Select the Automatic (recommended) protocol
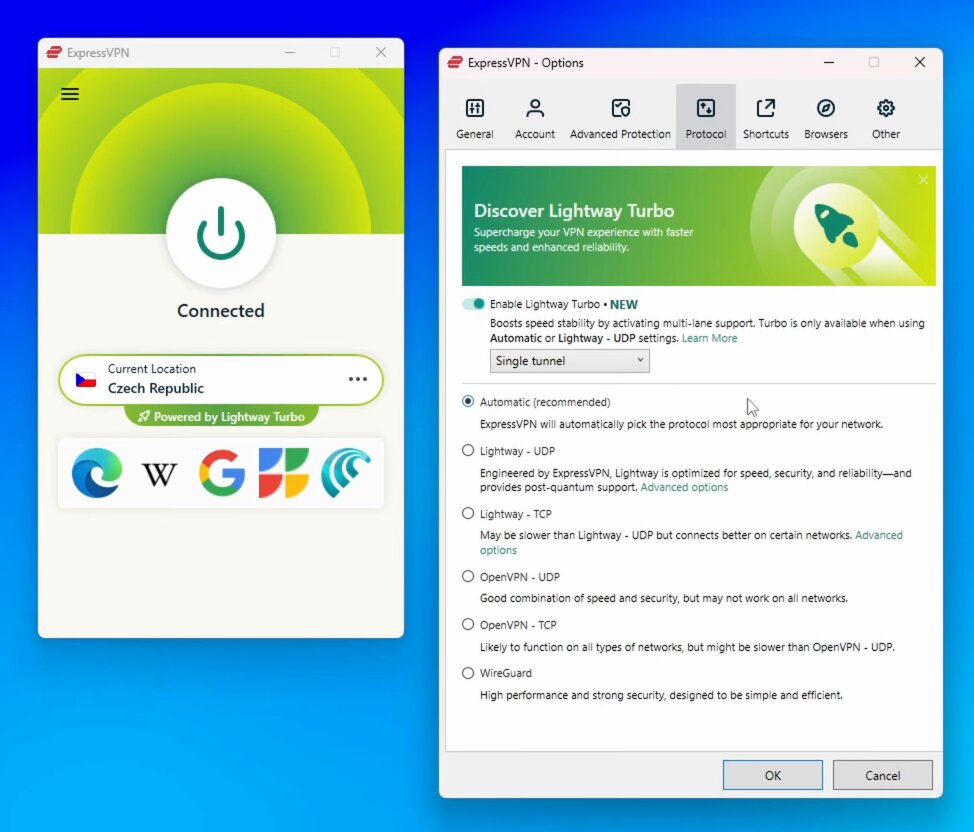This screenshot has width=974, height=832. [468, 401]
